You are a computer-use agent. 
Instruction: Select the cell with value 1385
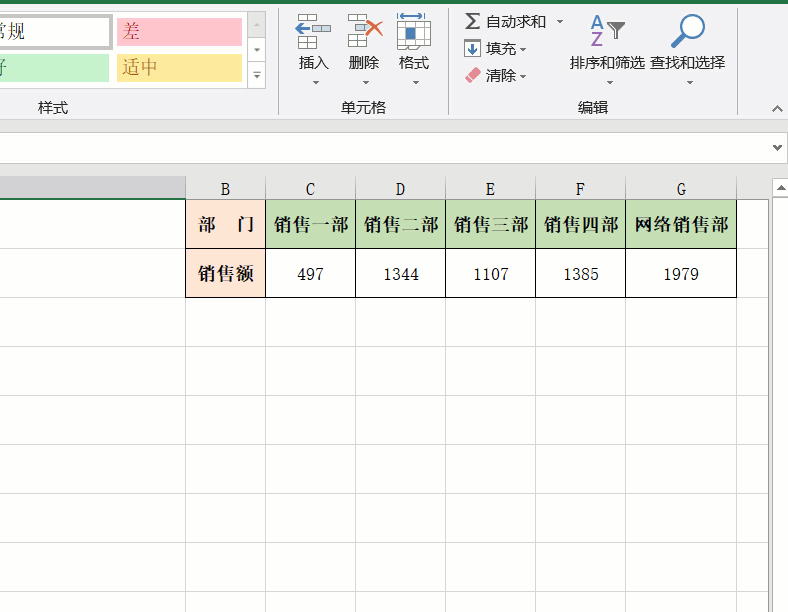(x=580, y=273)
